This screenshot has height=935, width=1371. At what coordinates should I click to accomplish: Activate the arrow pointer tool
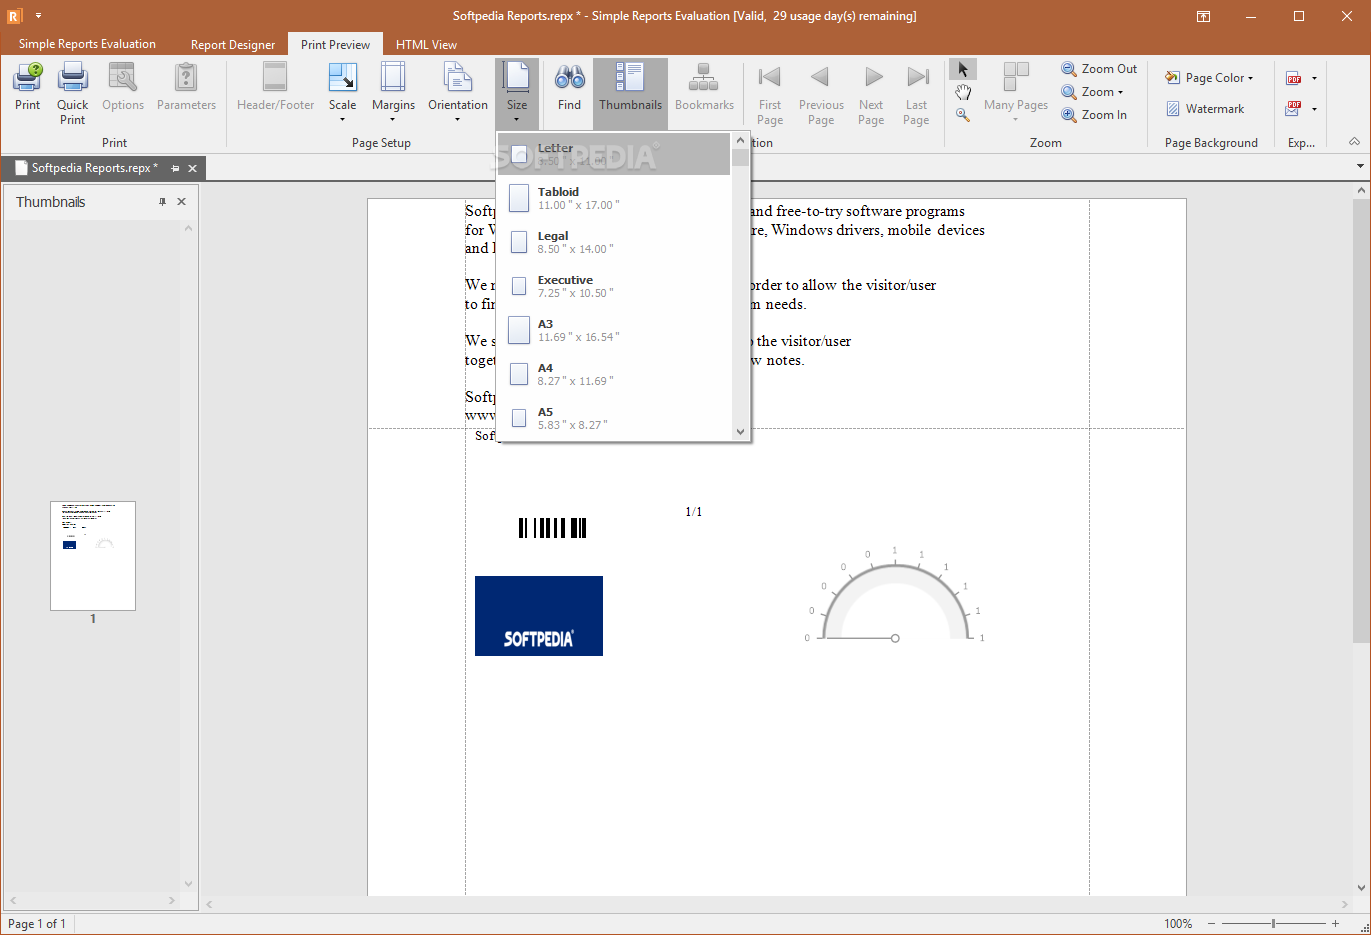[962, 69]
